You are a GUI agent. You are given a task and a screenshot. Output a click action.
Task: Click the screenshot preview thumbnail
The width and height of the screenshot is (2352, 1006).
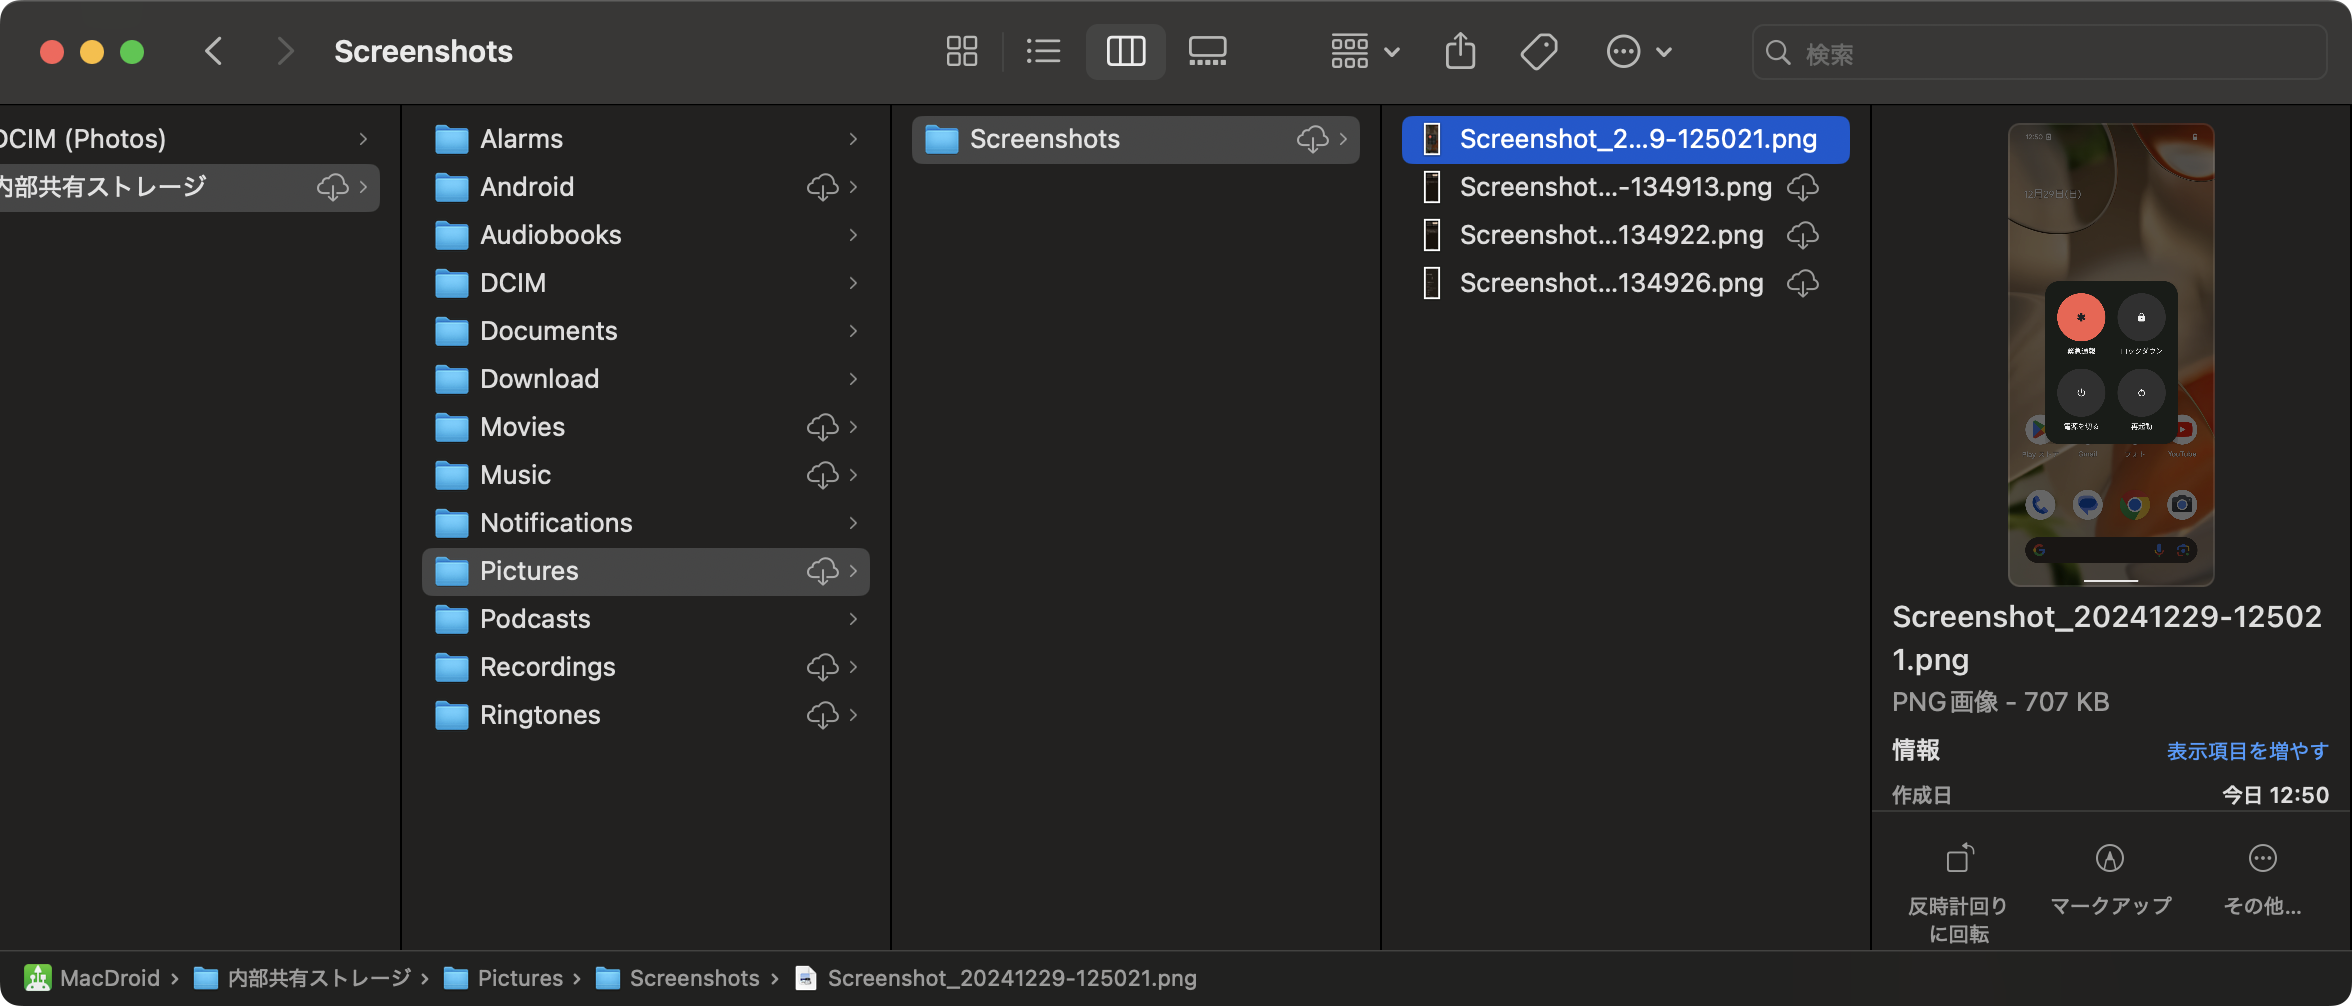click(x=2110, y=354)
